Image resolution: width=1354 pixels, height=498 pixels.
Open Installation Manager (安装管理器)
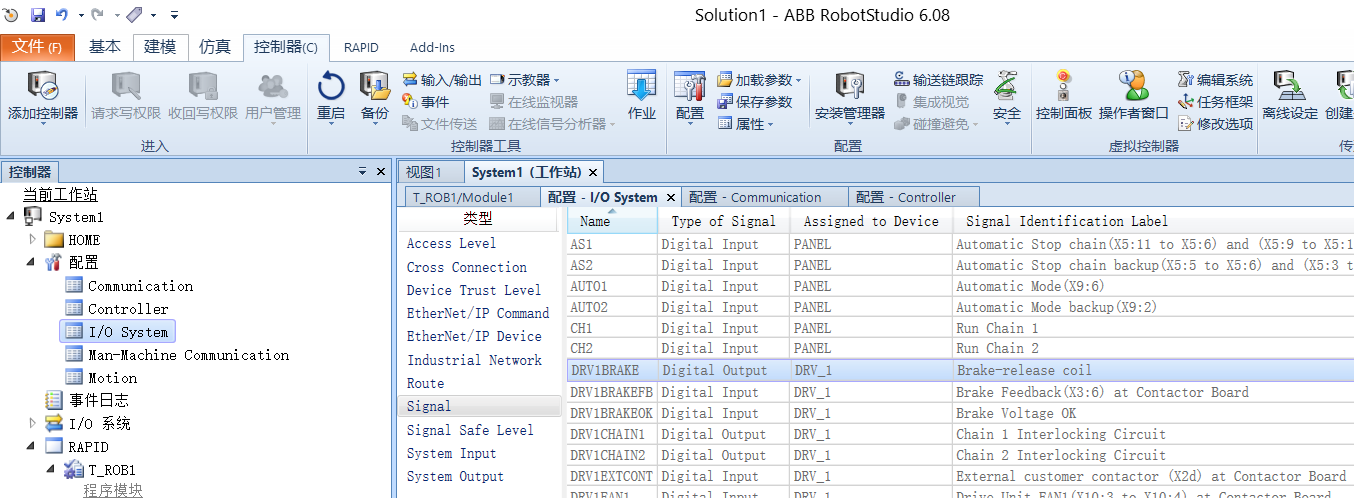850,96
